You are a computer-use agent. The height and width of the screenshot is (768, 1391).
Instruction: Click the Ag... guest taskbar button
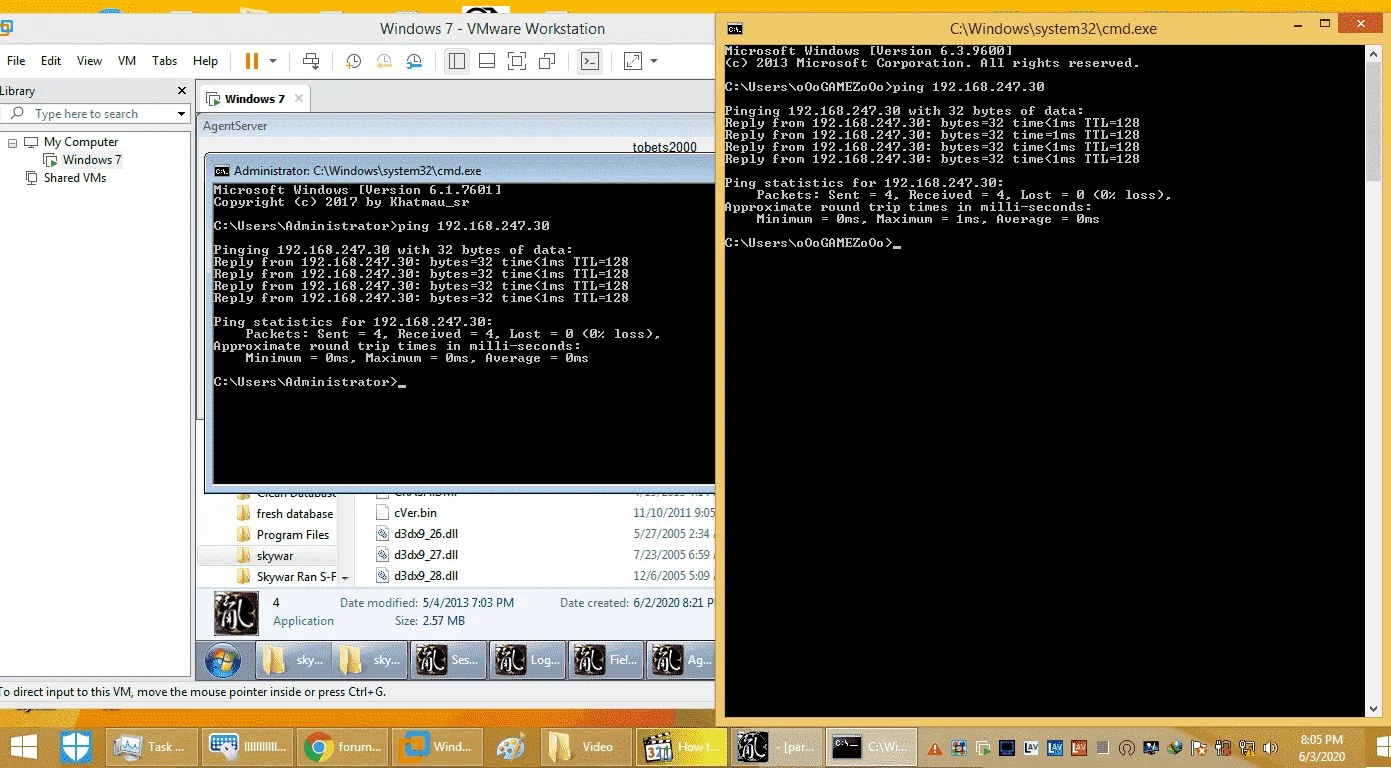680,661
